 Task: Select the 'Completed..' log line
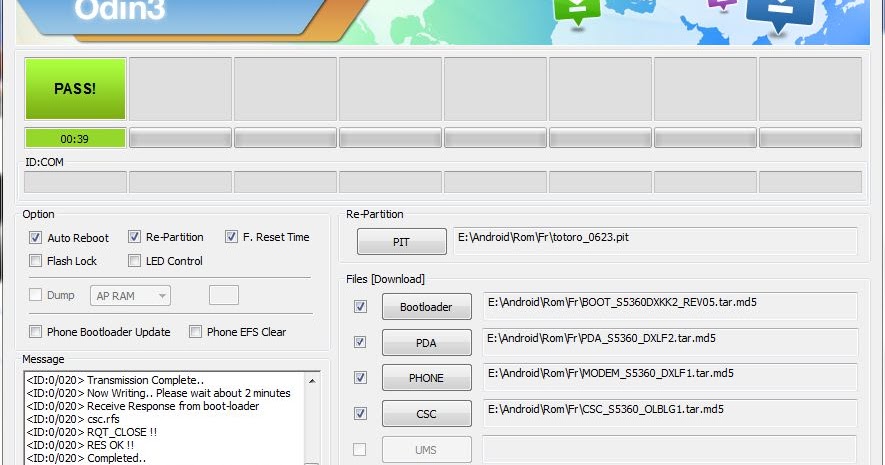[x=86, y=458]
